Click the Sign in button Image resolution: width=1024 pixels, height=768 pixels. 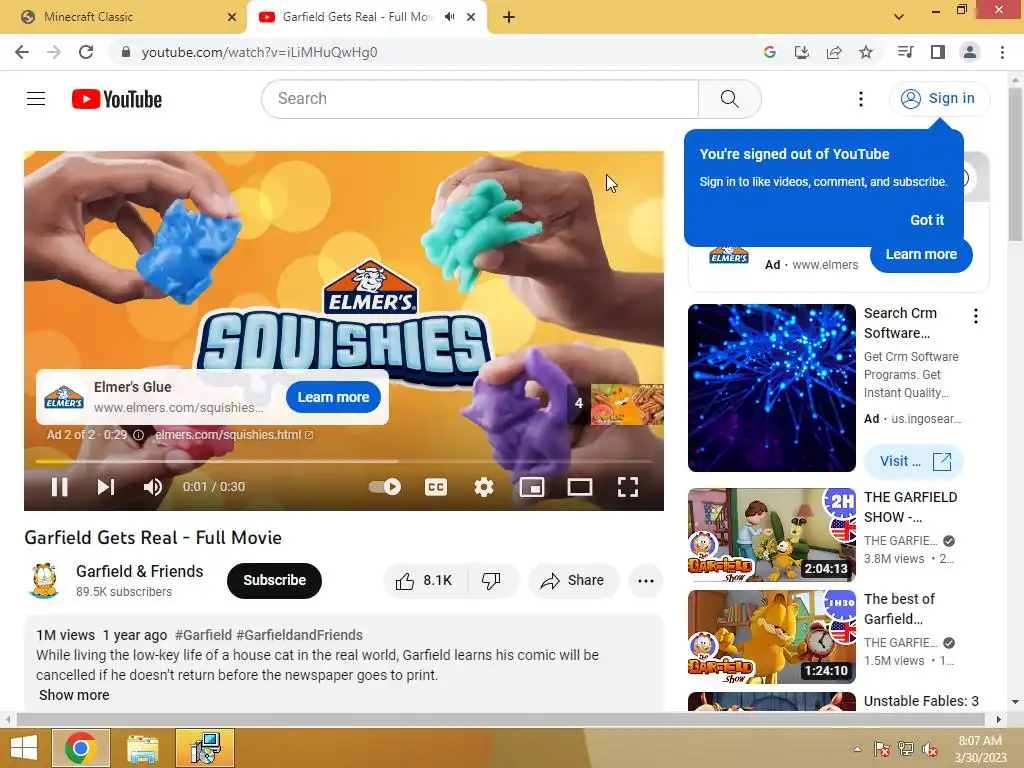[940, 99]
